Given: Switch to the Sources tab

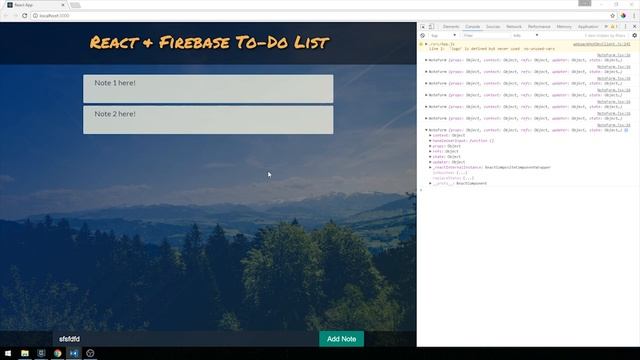Looking at the screenshot, I should point(493,27).
